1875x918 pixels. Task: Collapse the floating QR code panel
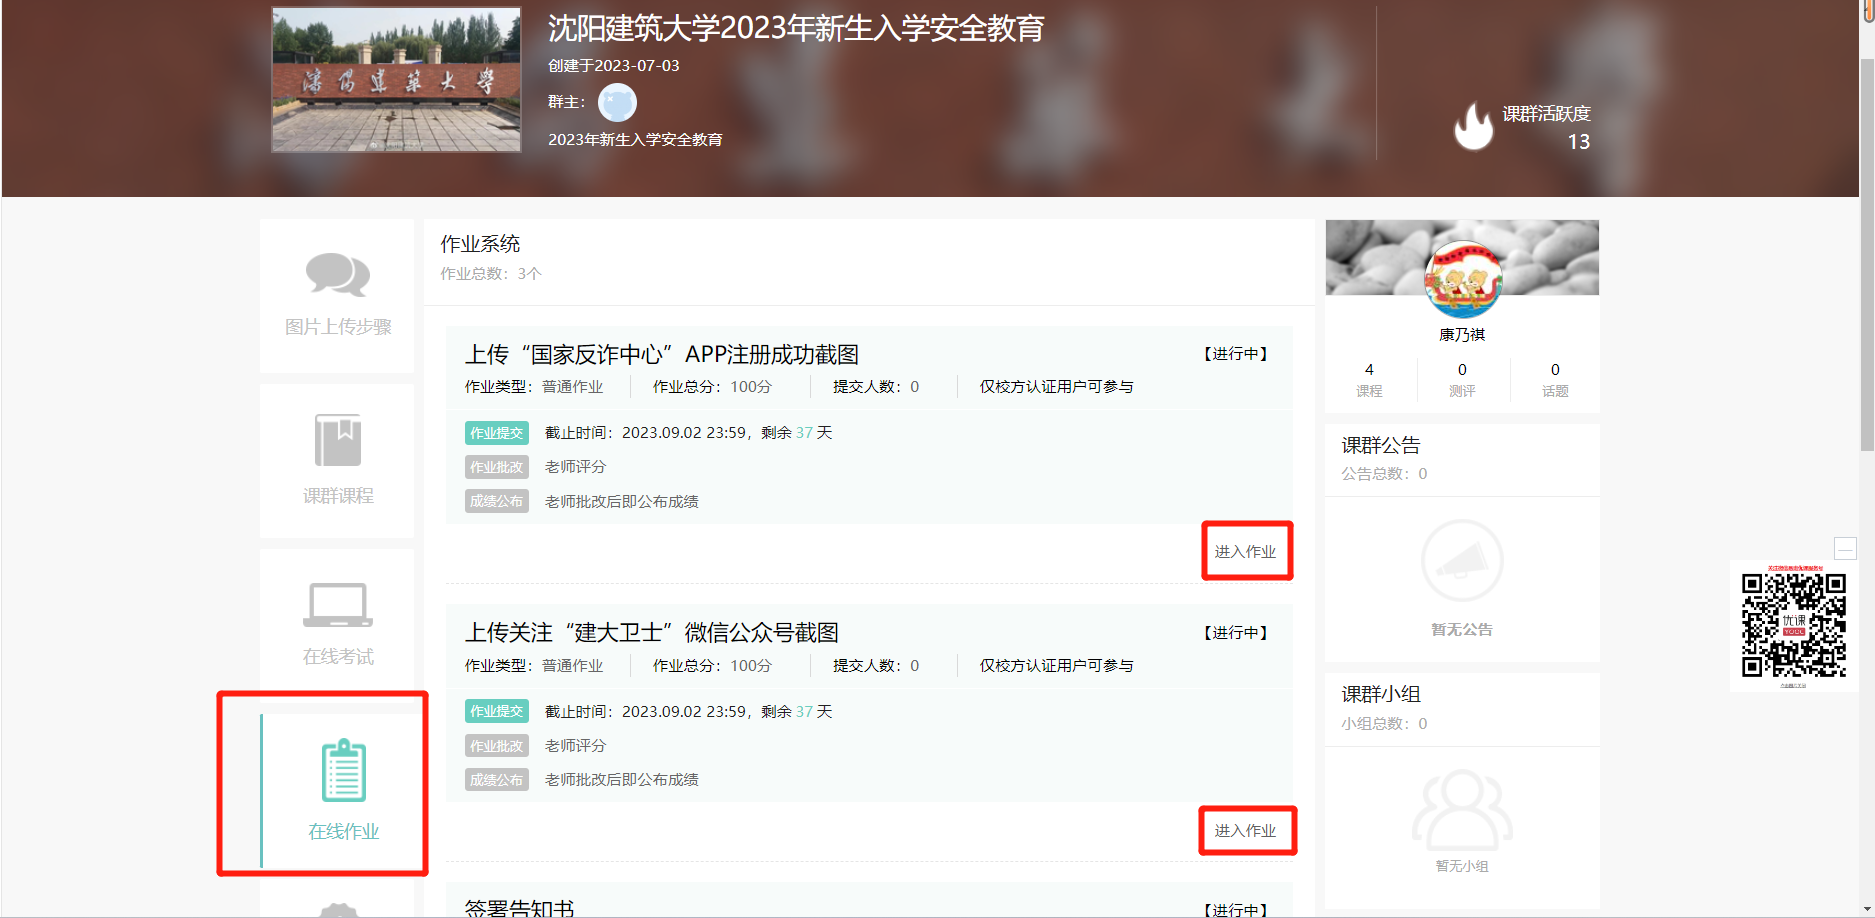[1845, 548]
